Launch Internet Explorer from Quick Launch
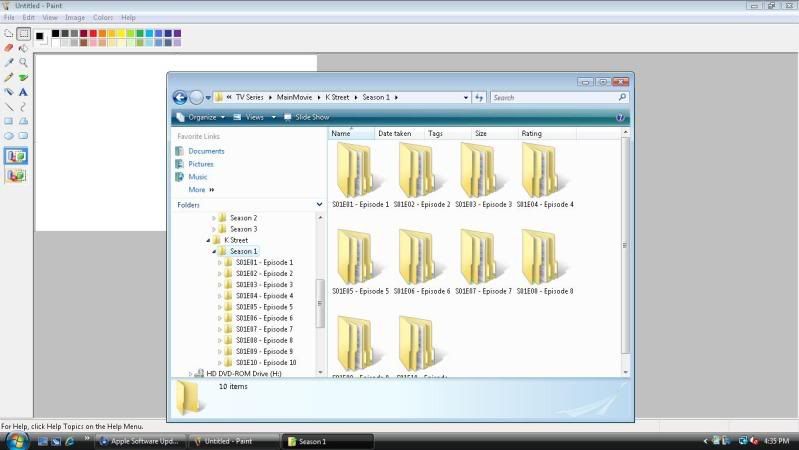The image size is (799, 450). click(69, 441)
